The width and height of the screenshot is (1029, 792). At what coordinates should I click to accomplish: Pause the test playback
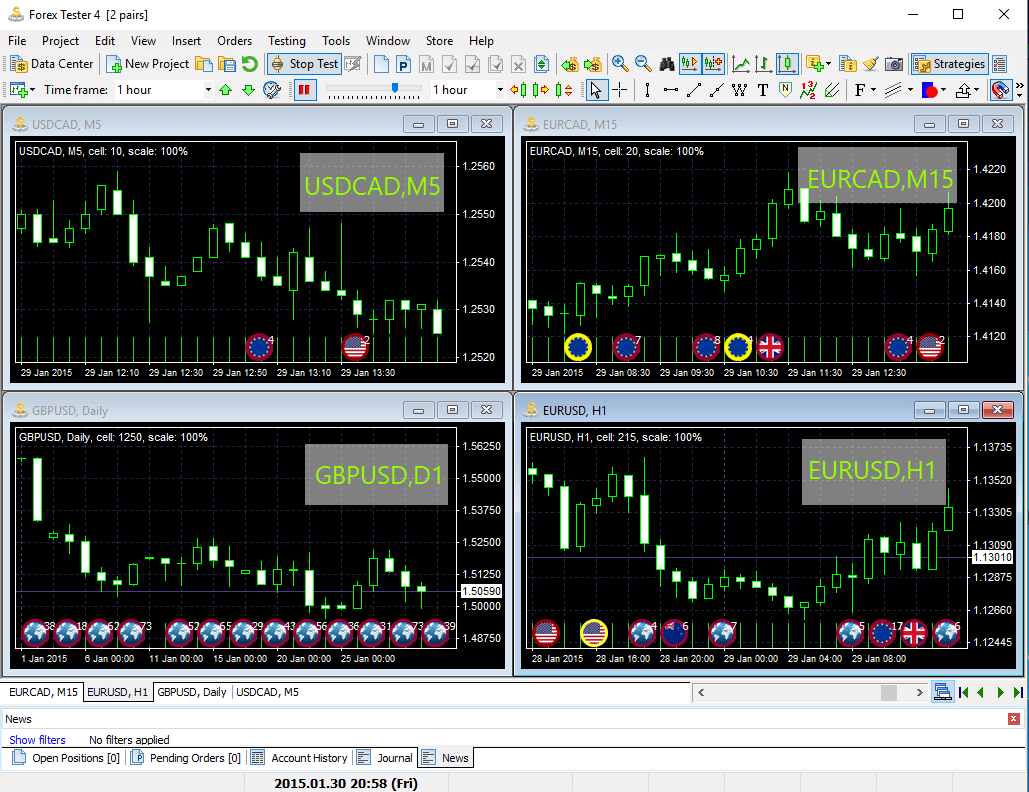coord(304,90)
